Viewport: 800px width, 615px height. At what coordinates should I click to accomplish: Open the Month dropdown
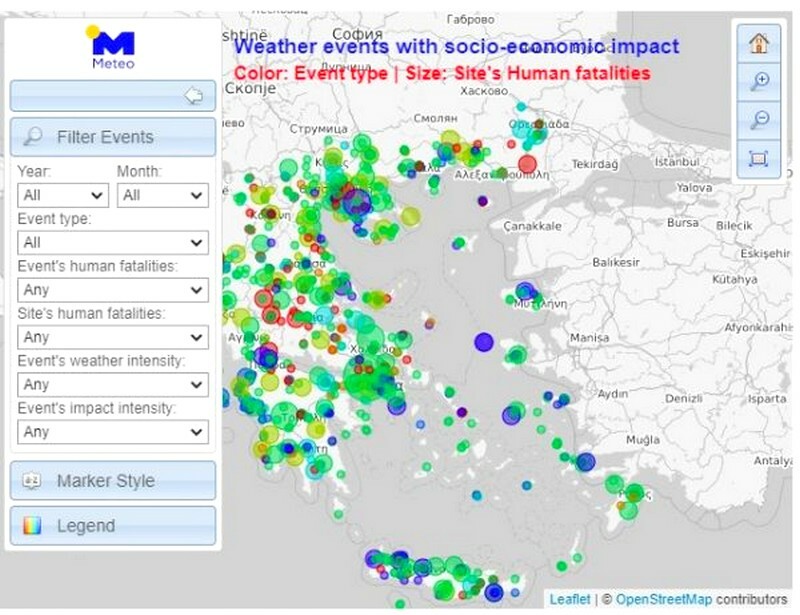point(162,195)
